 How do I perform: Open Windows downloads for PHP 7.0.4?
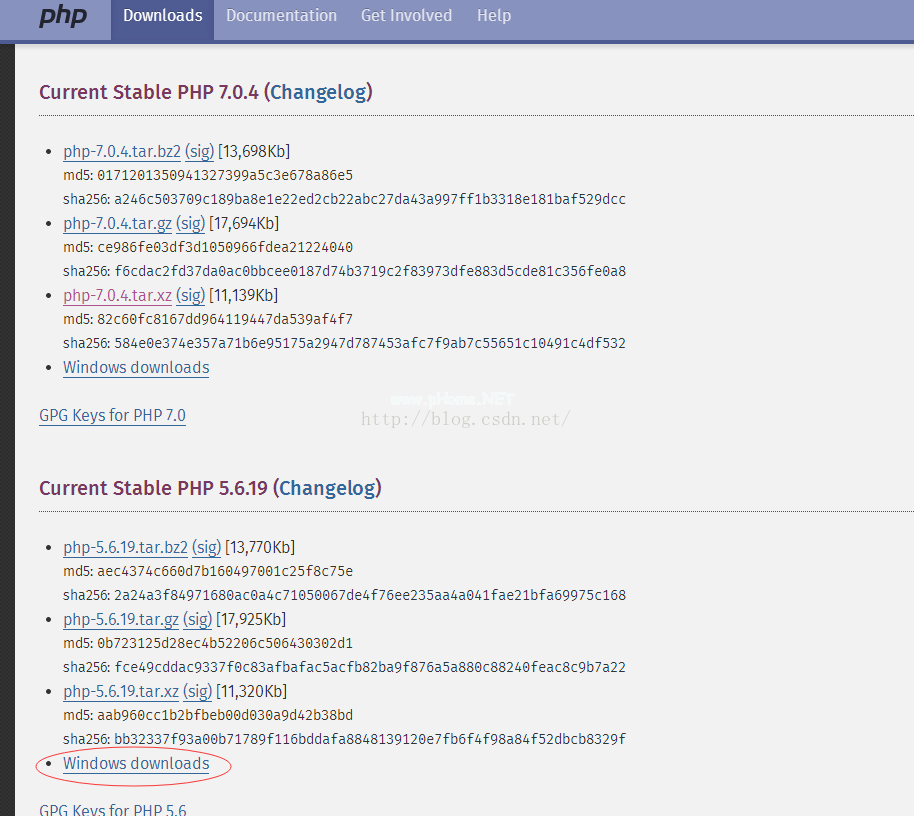[136, 368]
